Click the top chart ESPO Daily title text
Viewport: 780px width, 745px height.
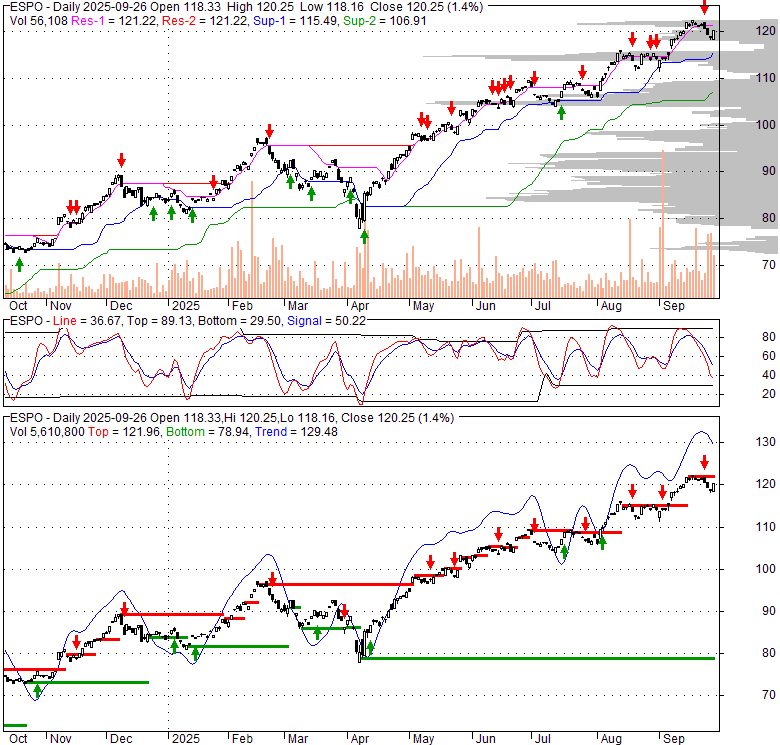[x=246, y=7]
